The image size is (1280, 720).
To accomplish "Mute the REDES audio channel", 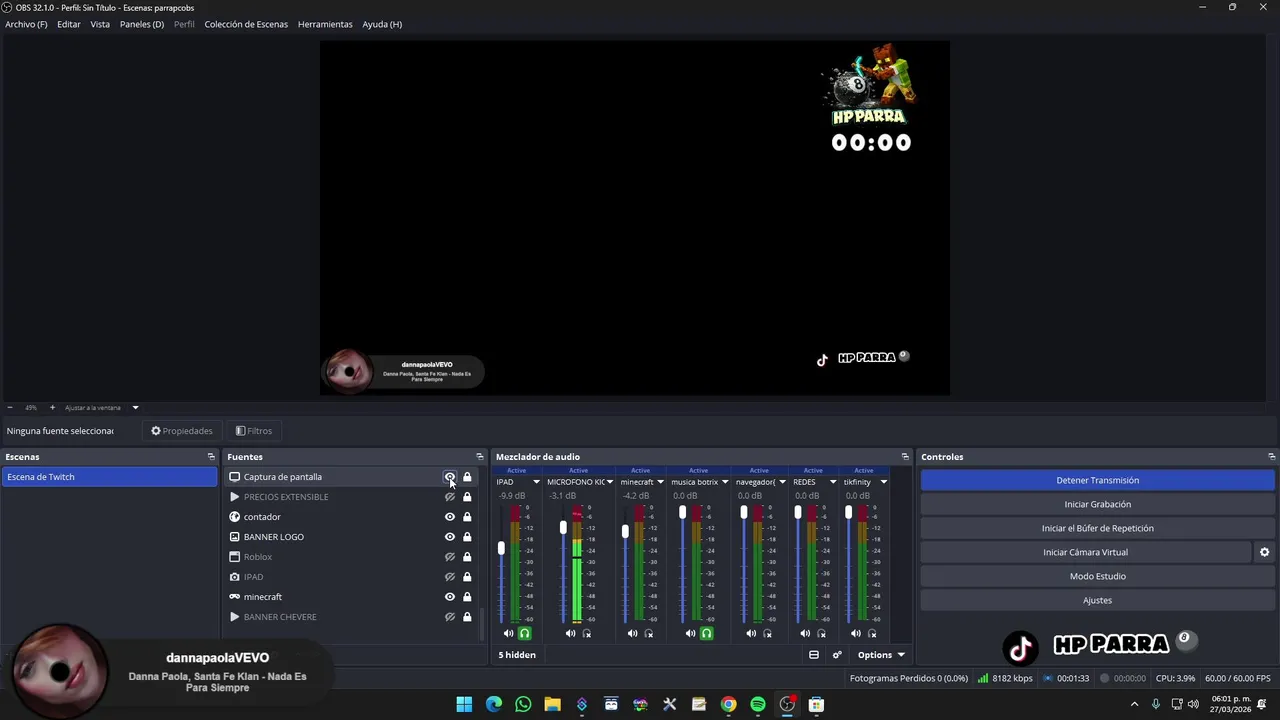I will 805,633.
